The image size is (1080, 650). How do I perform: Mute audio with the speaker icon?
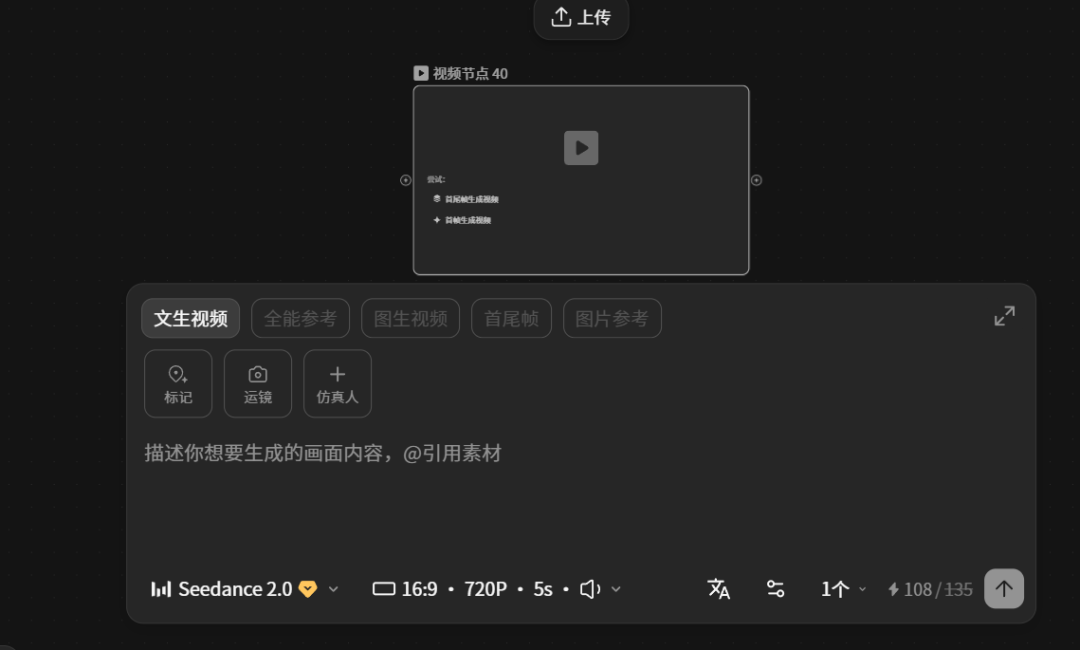589,589
